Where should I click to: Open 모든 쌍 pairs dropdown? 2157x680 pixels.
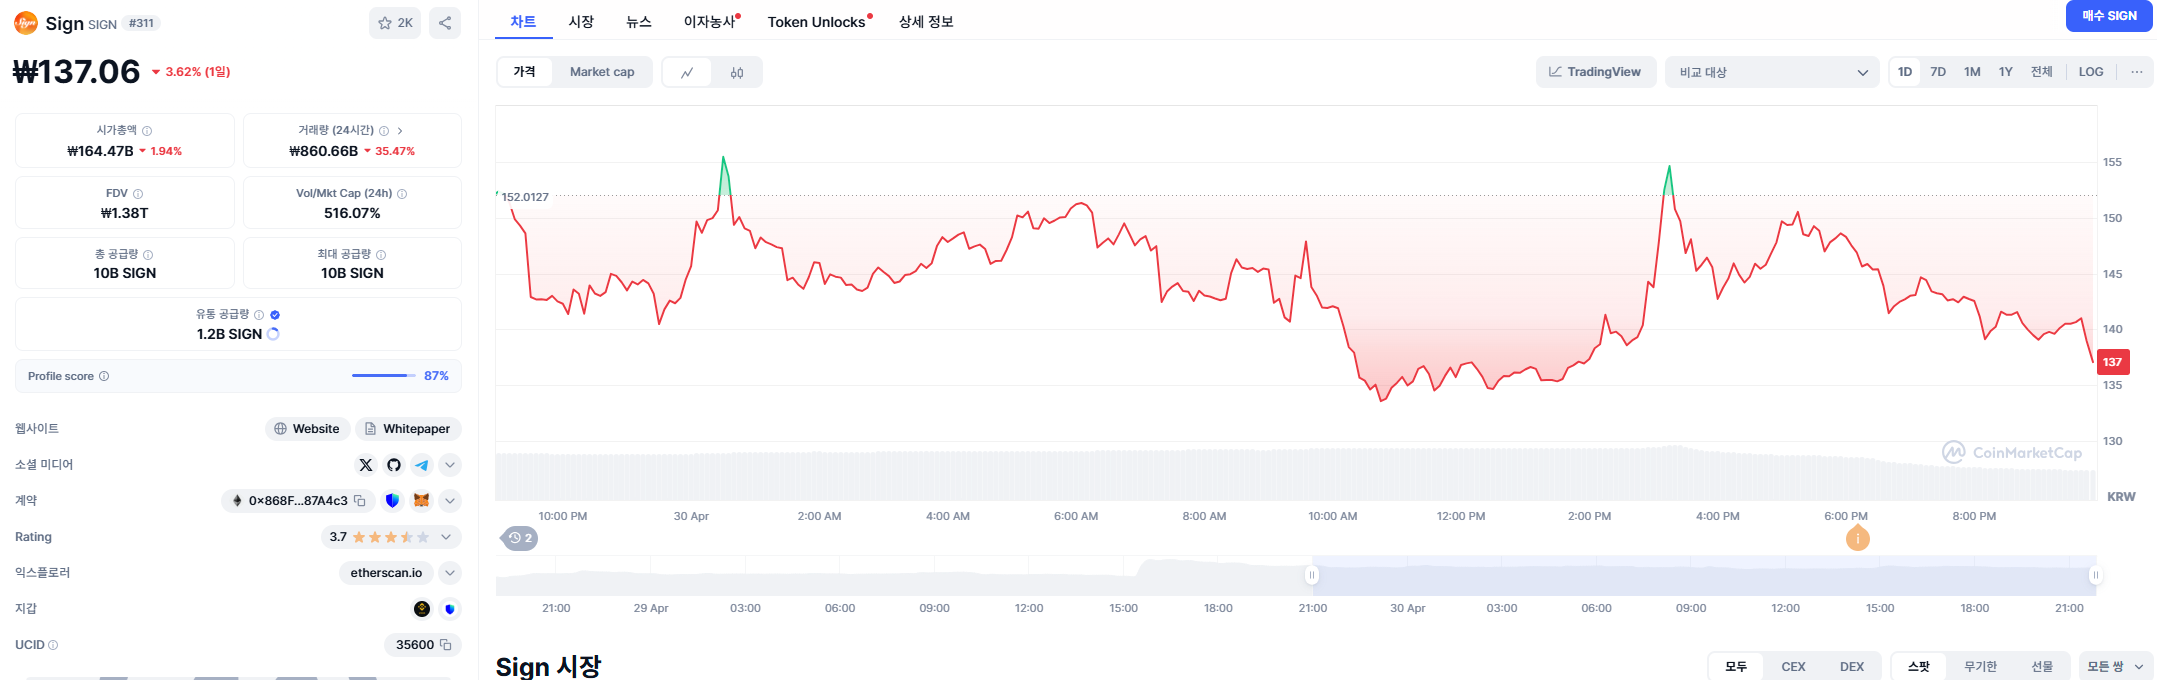coord(2115,667)
